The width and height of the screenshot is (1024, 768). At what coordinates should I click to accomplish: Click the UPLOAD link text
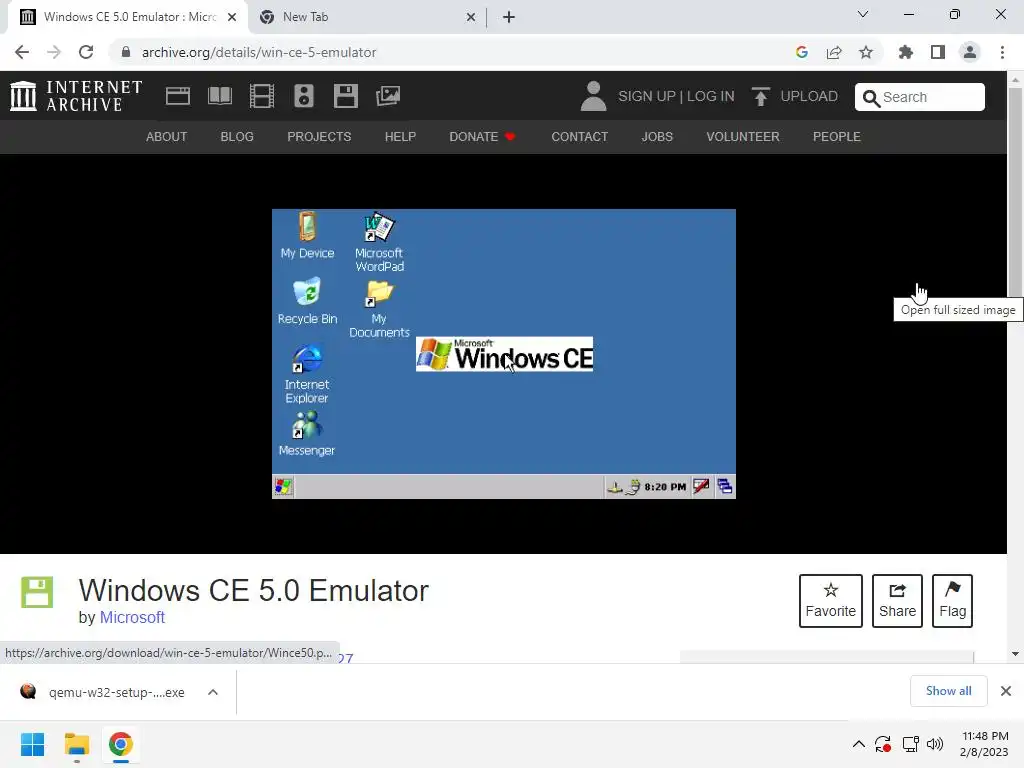coord(808,96)
